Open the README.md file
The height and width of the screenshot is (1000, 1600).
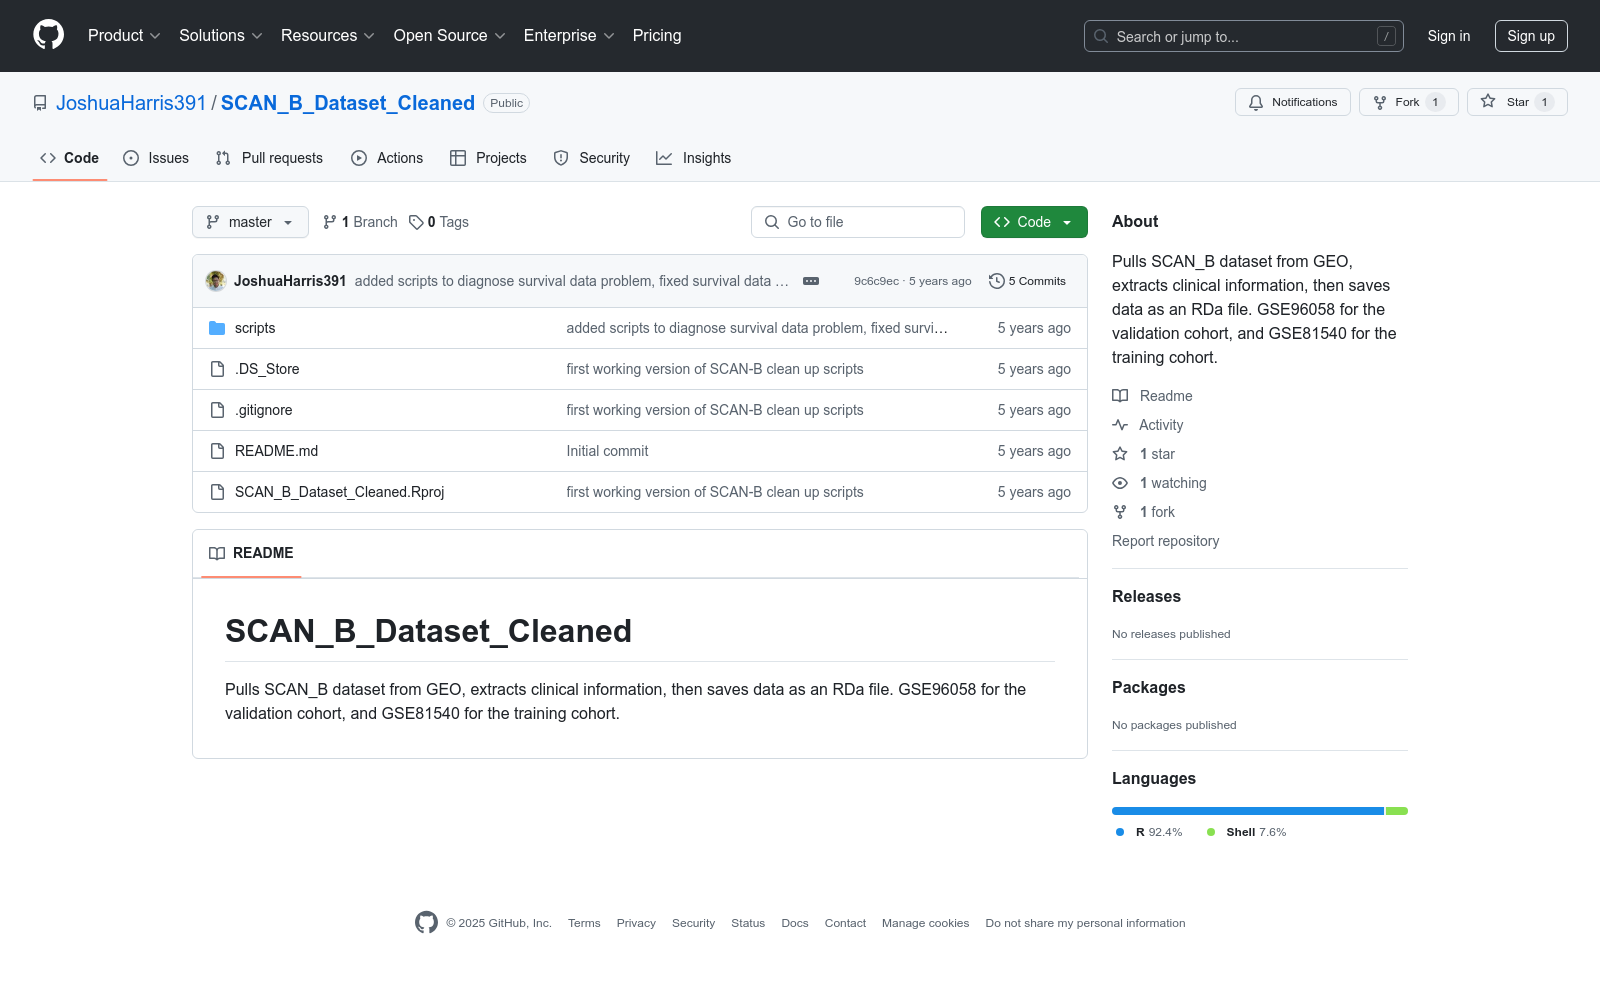coord(276,451)
